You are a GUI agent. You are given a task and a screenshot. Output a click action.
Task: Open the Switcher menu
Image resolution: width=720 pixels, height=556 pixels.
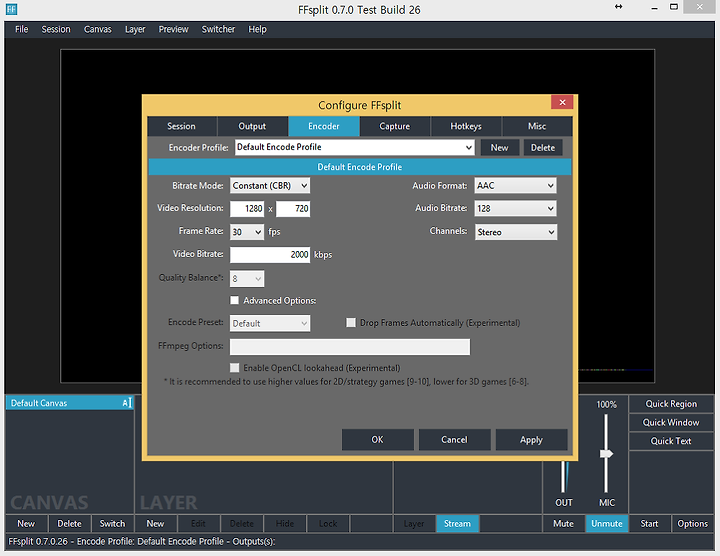(218, 29)
